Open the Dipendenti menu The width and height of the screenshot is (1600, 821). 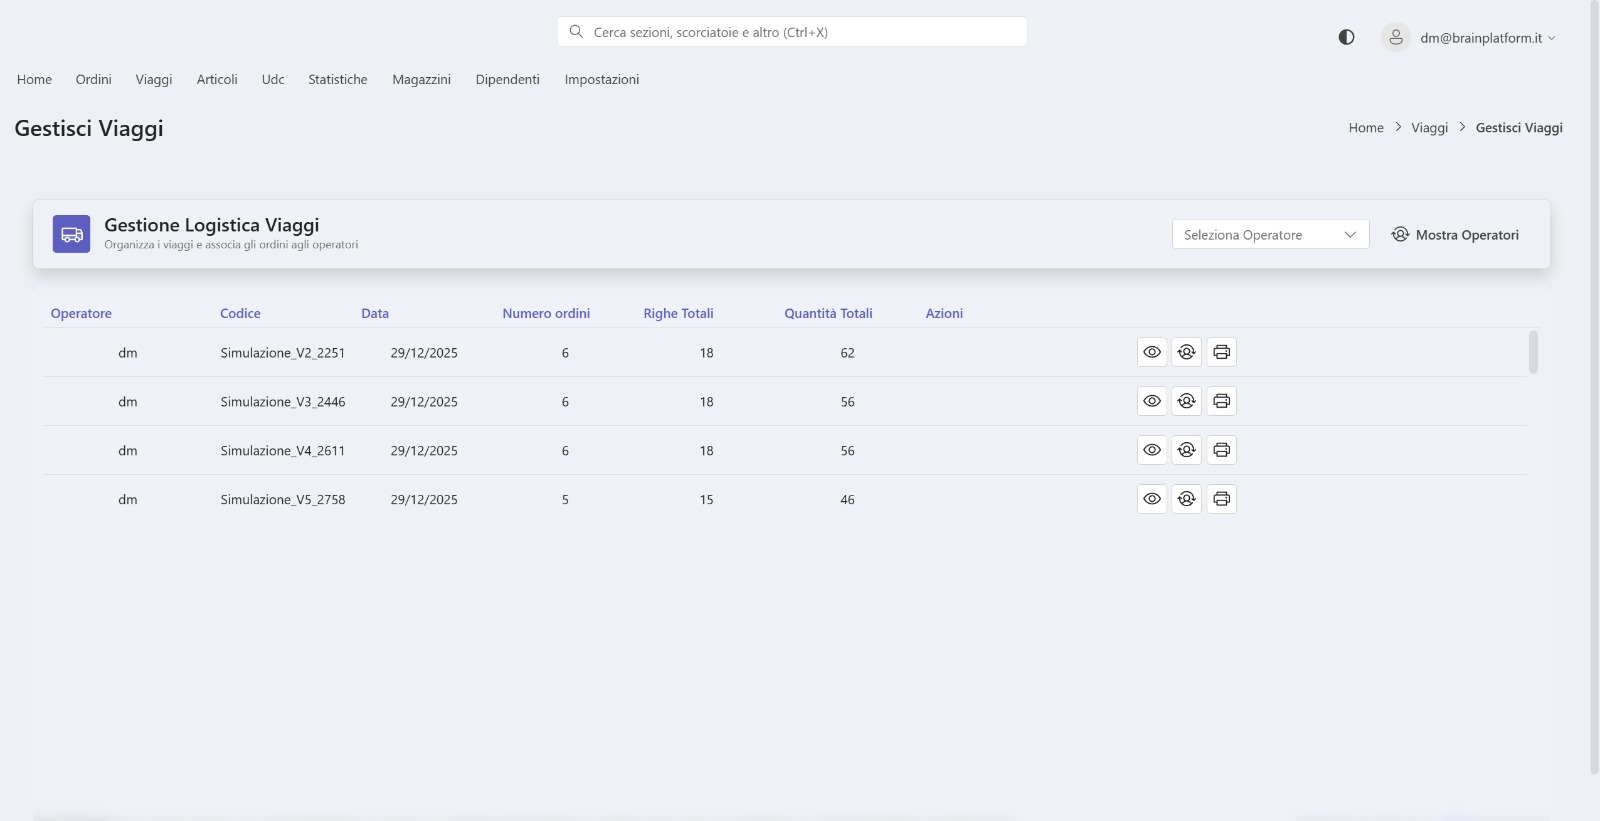pyautogui.click(x=507, y=79)
